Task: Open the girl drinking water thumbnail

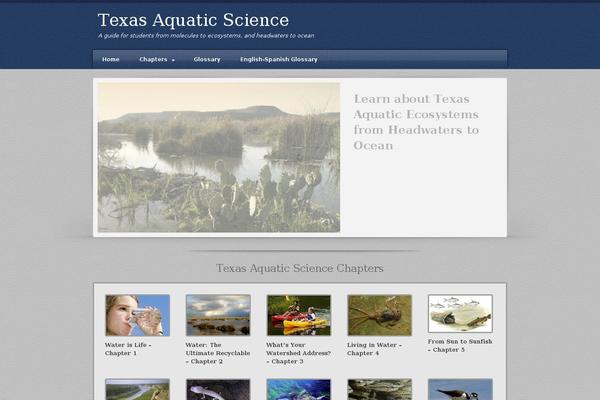Action: 138,315
